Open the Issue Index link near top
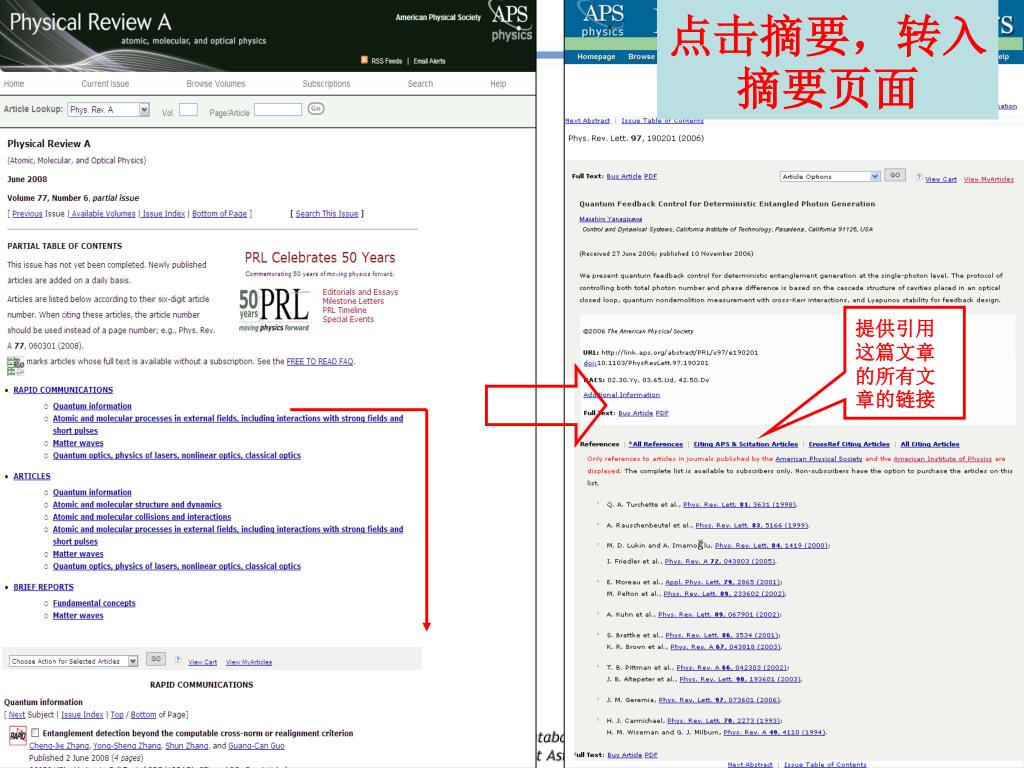The image size is (1024, 768). coord(163,214)
